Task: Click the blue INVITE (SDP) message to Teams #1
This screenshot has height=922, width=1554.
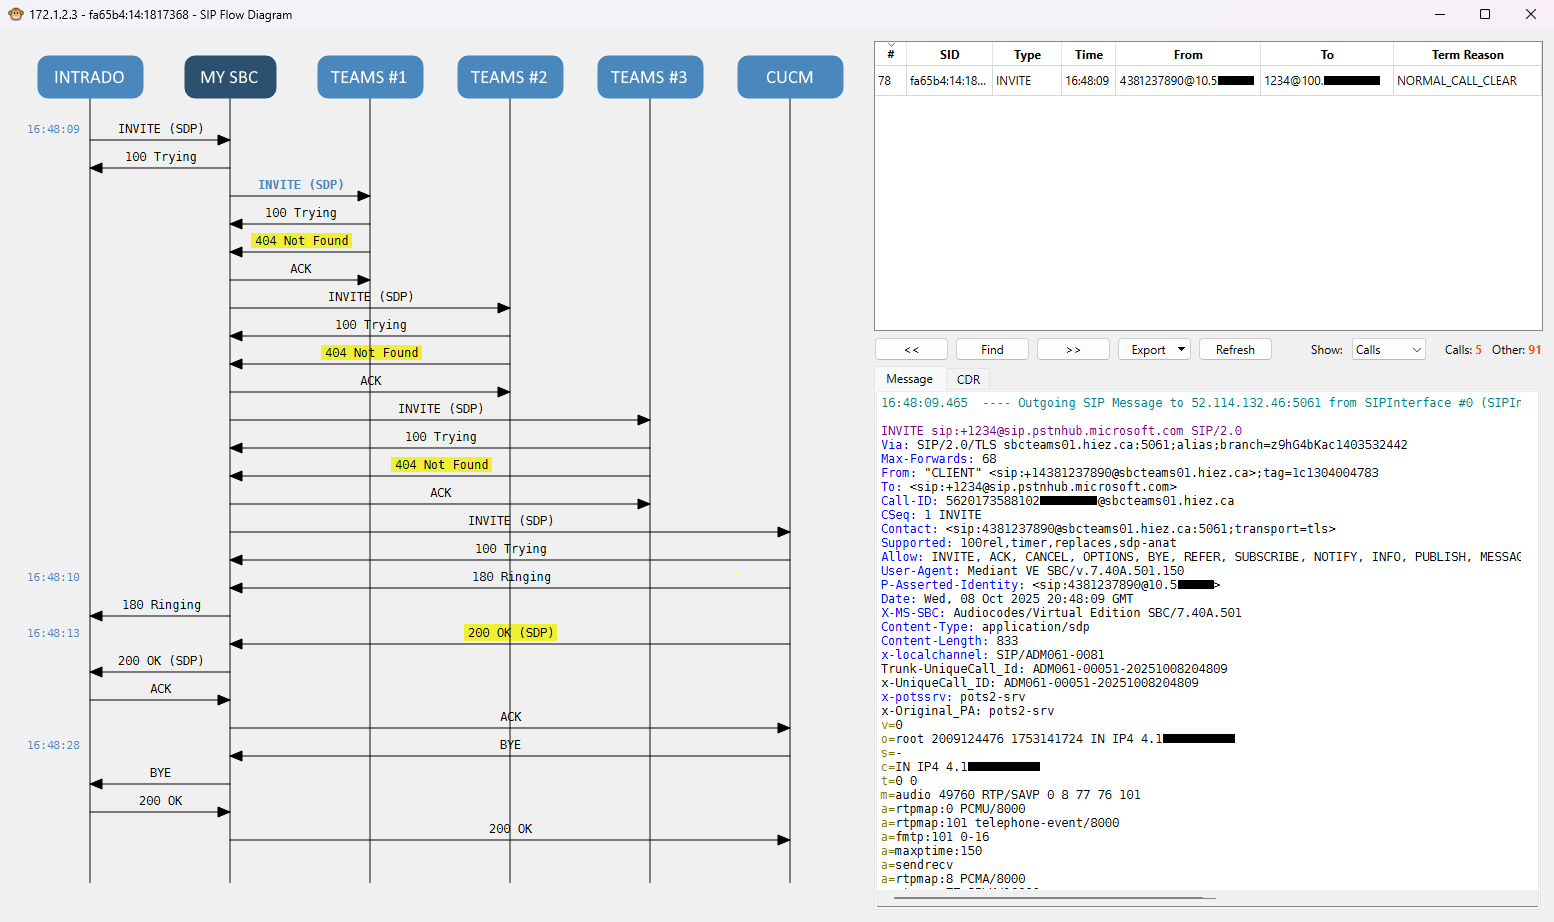Action: coord(300,185)
